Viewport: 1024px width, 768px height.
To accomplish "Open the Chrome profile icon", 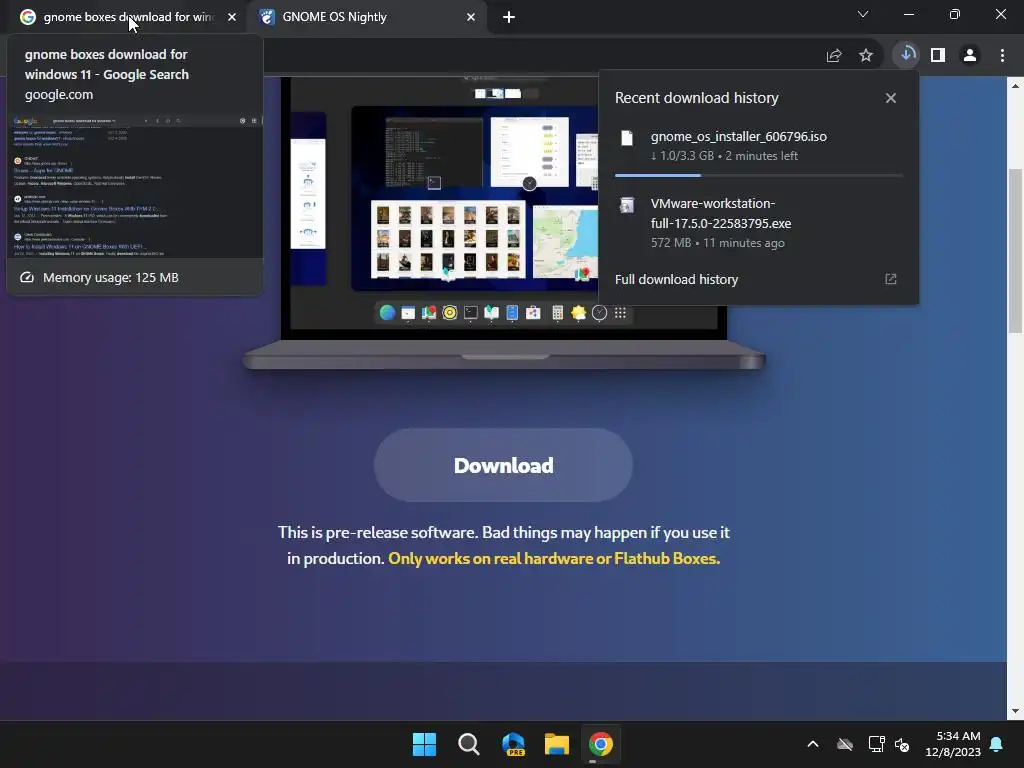I will pyautogui.click(x=970, y=56).
